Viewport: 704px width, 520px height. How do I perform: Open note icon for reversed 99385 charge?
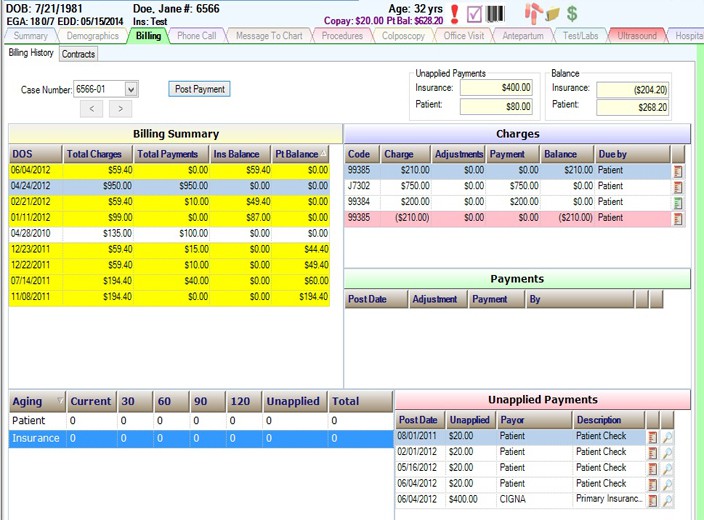(678, 219)
